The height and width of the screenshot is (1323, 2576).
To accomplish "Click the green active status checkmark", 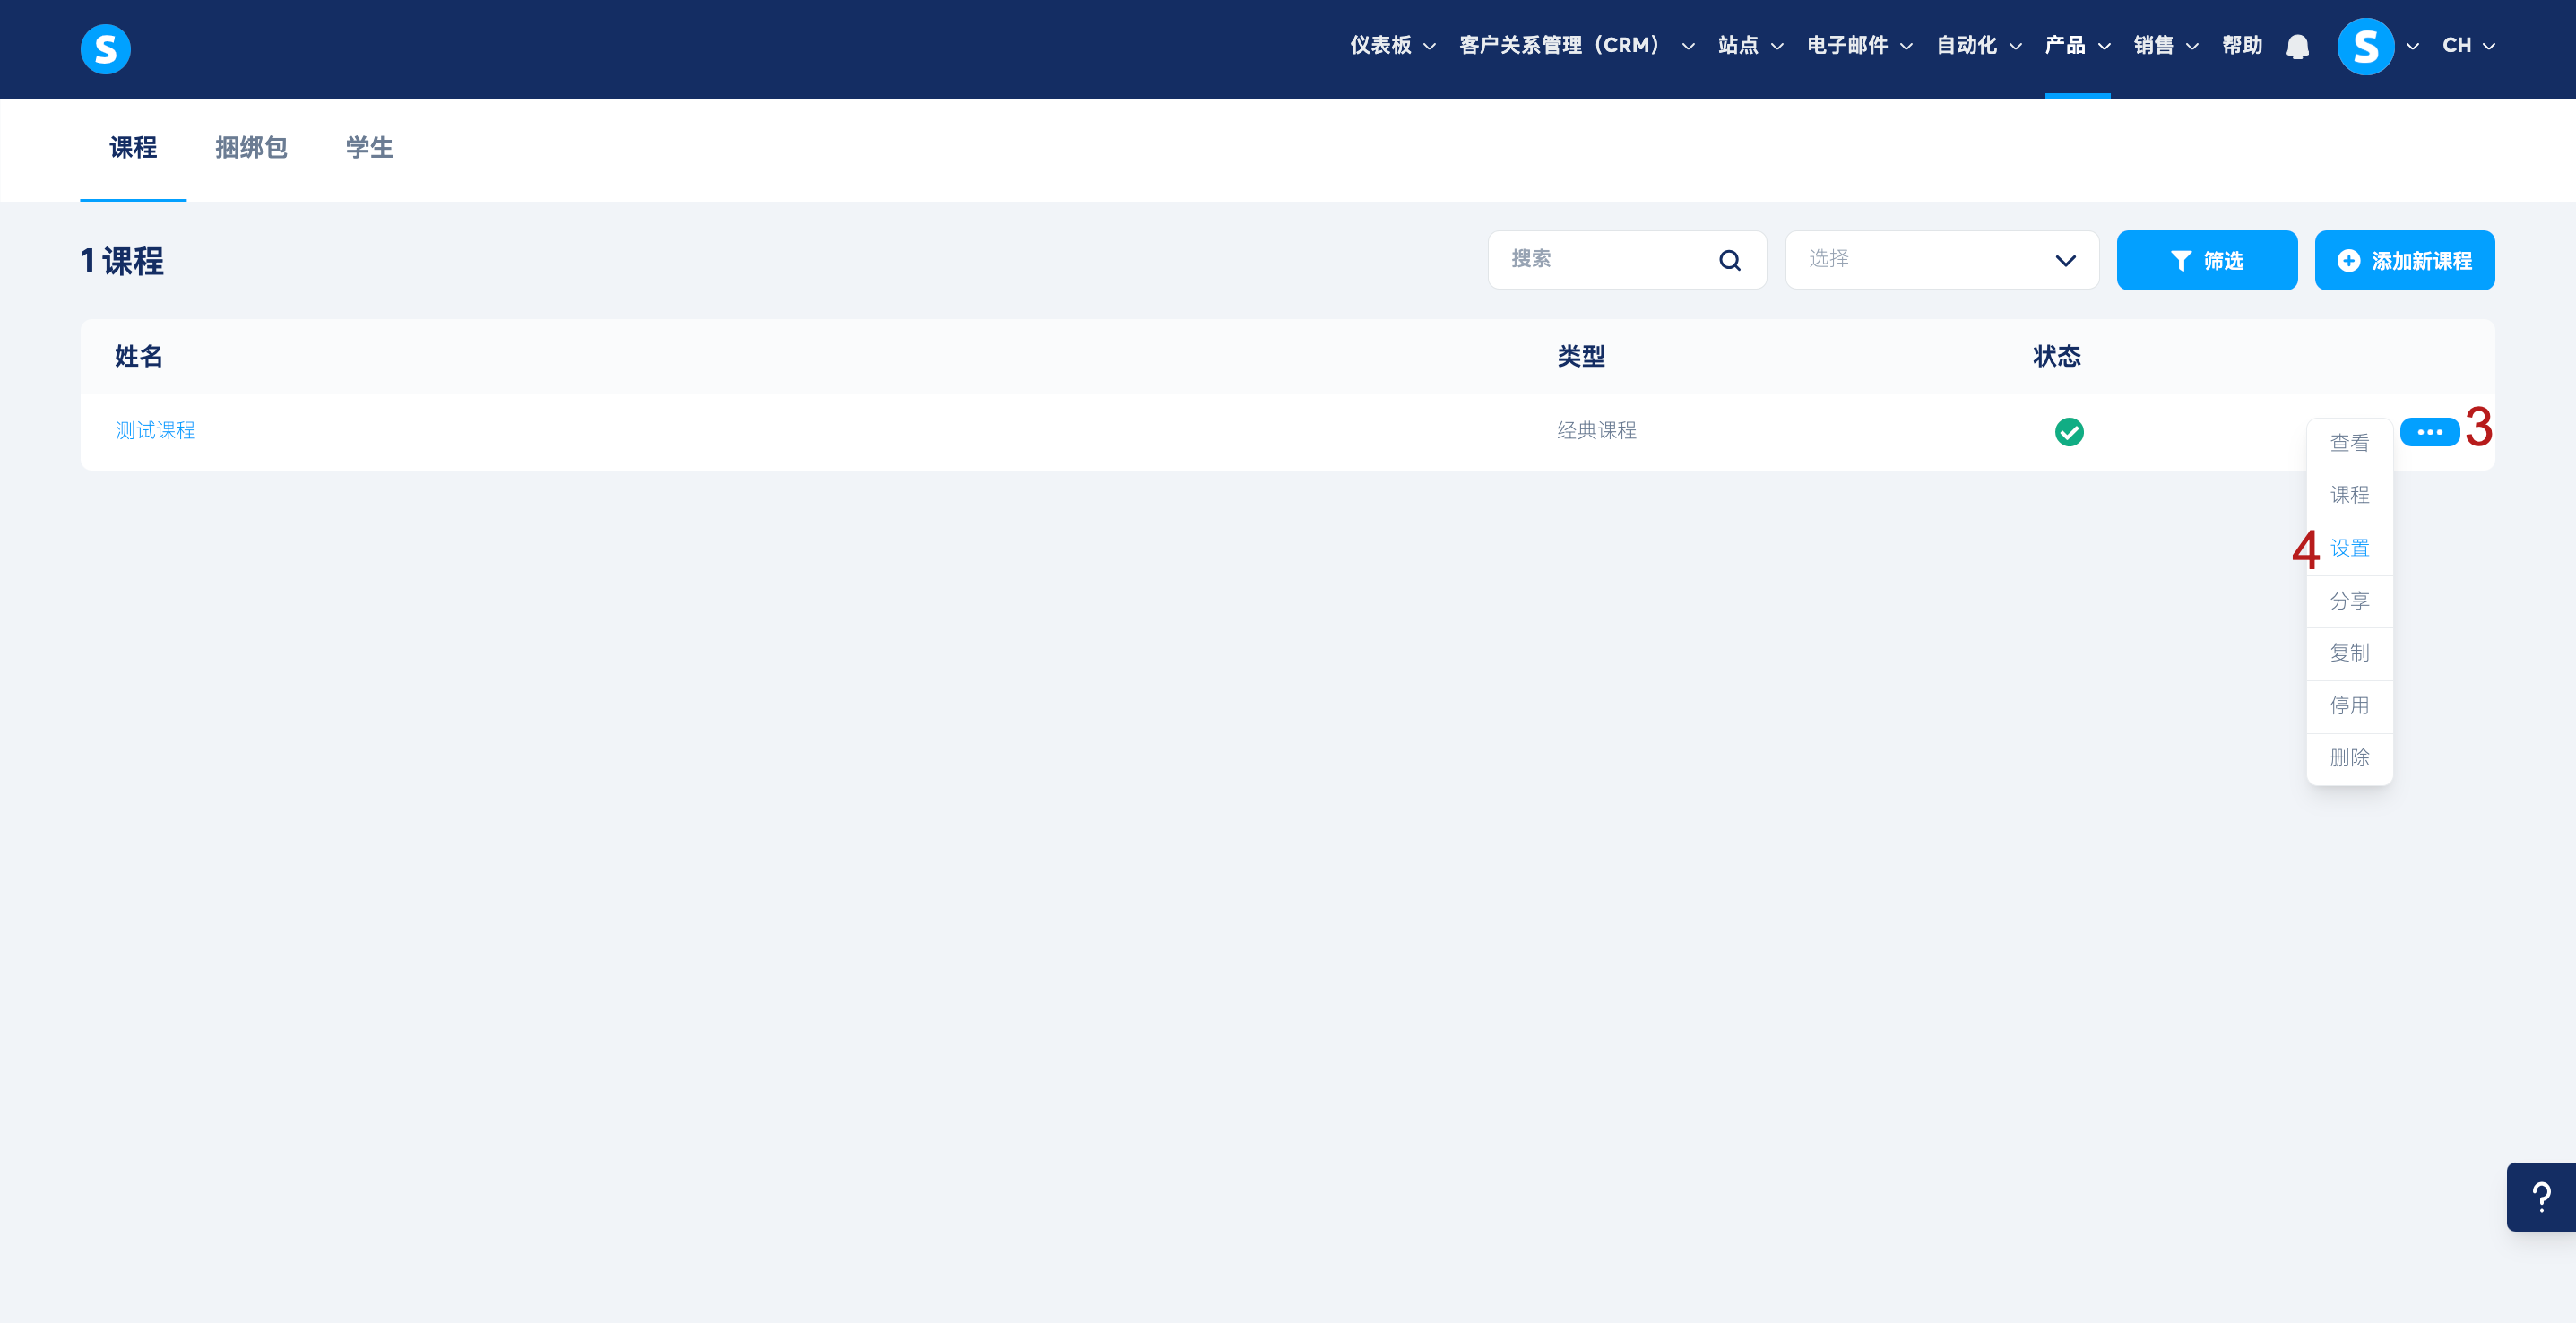I will coord(2069,432).
